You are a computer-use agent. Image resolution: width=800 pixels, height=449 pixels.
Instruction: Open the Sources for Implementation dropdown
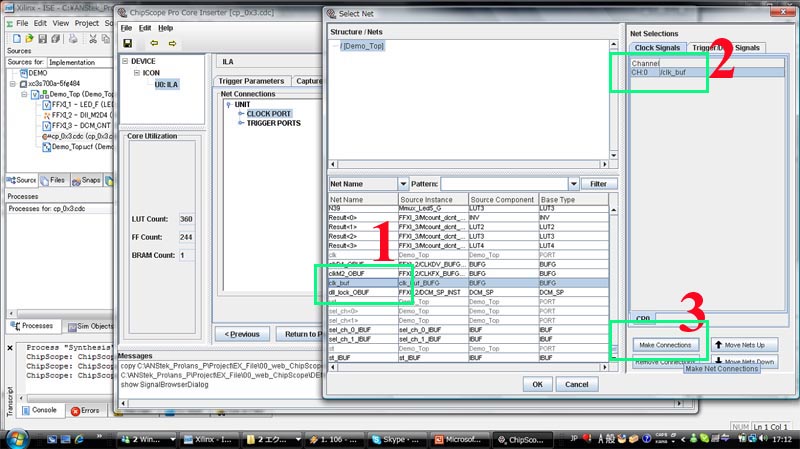tap(80, 62)
